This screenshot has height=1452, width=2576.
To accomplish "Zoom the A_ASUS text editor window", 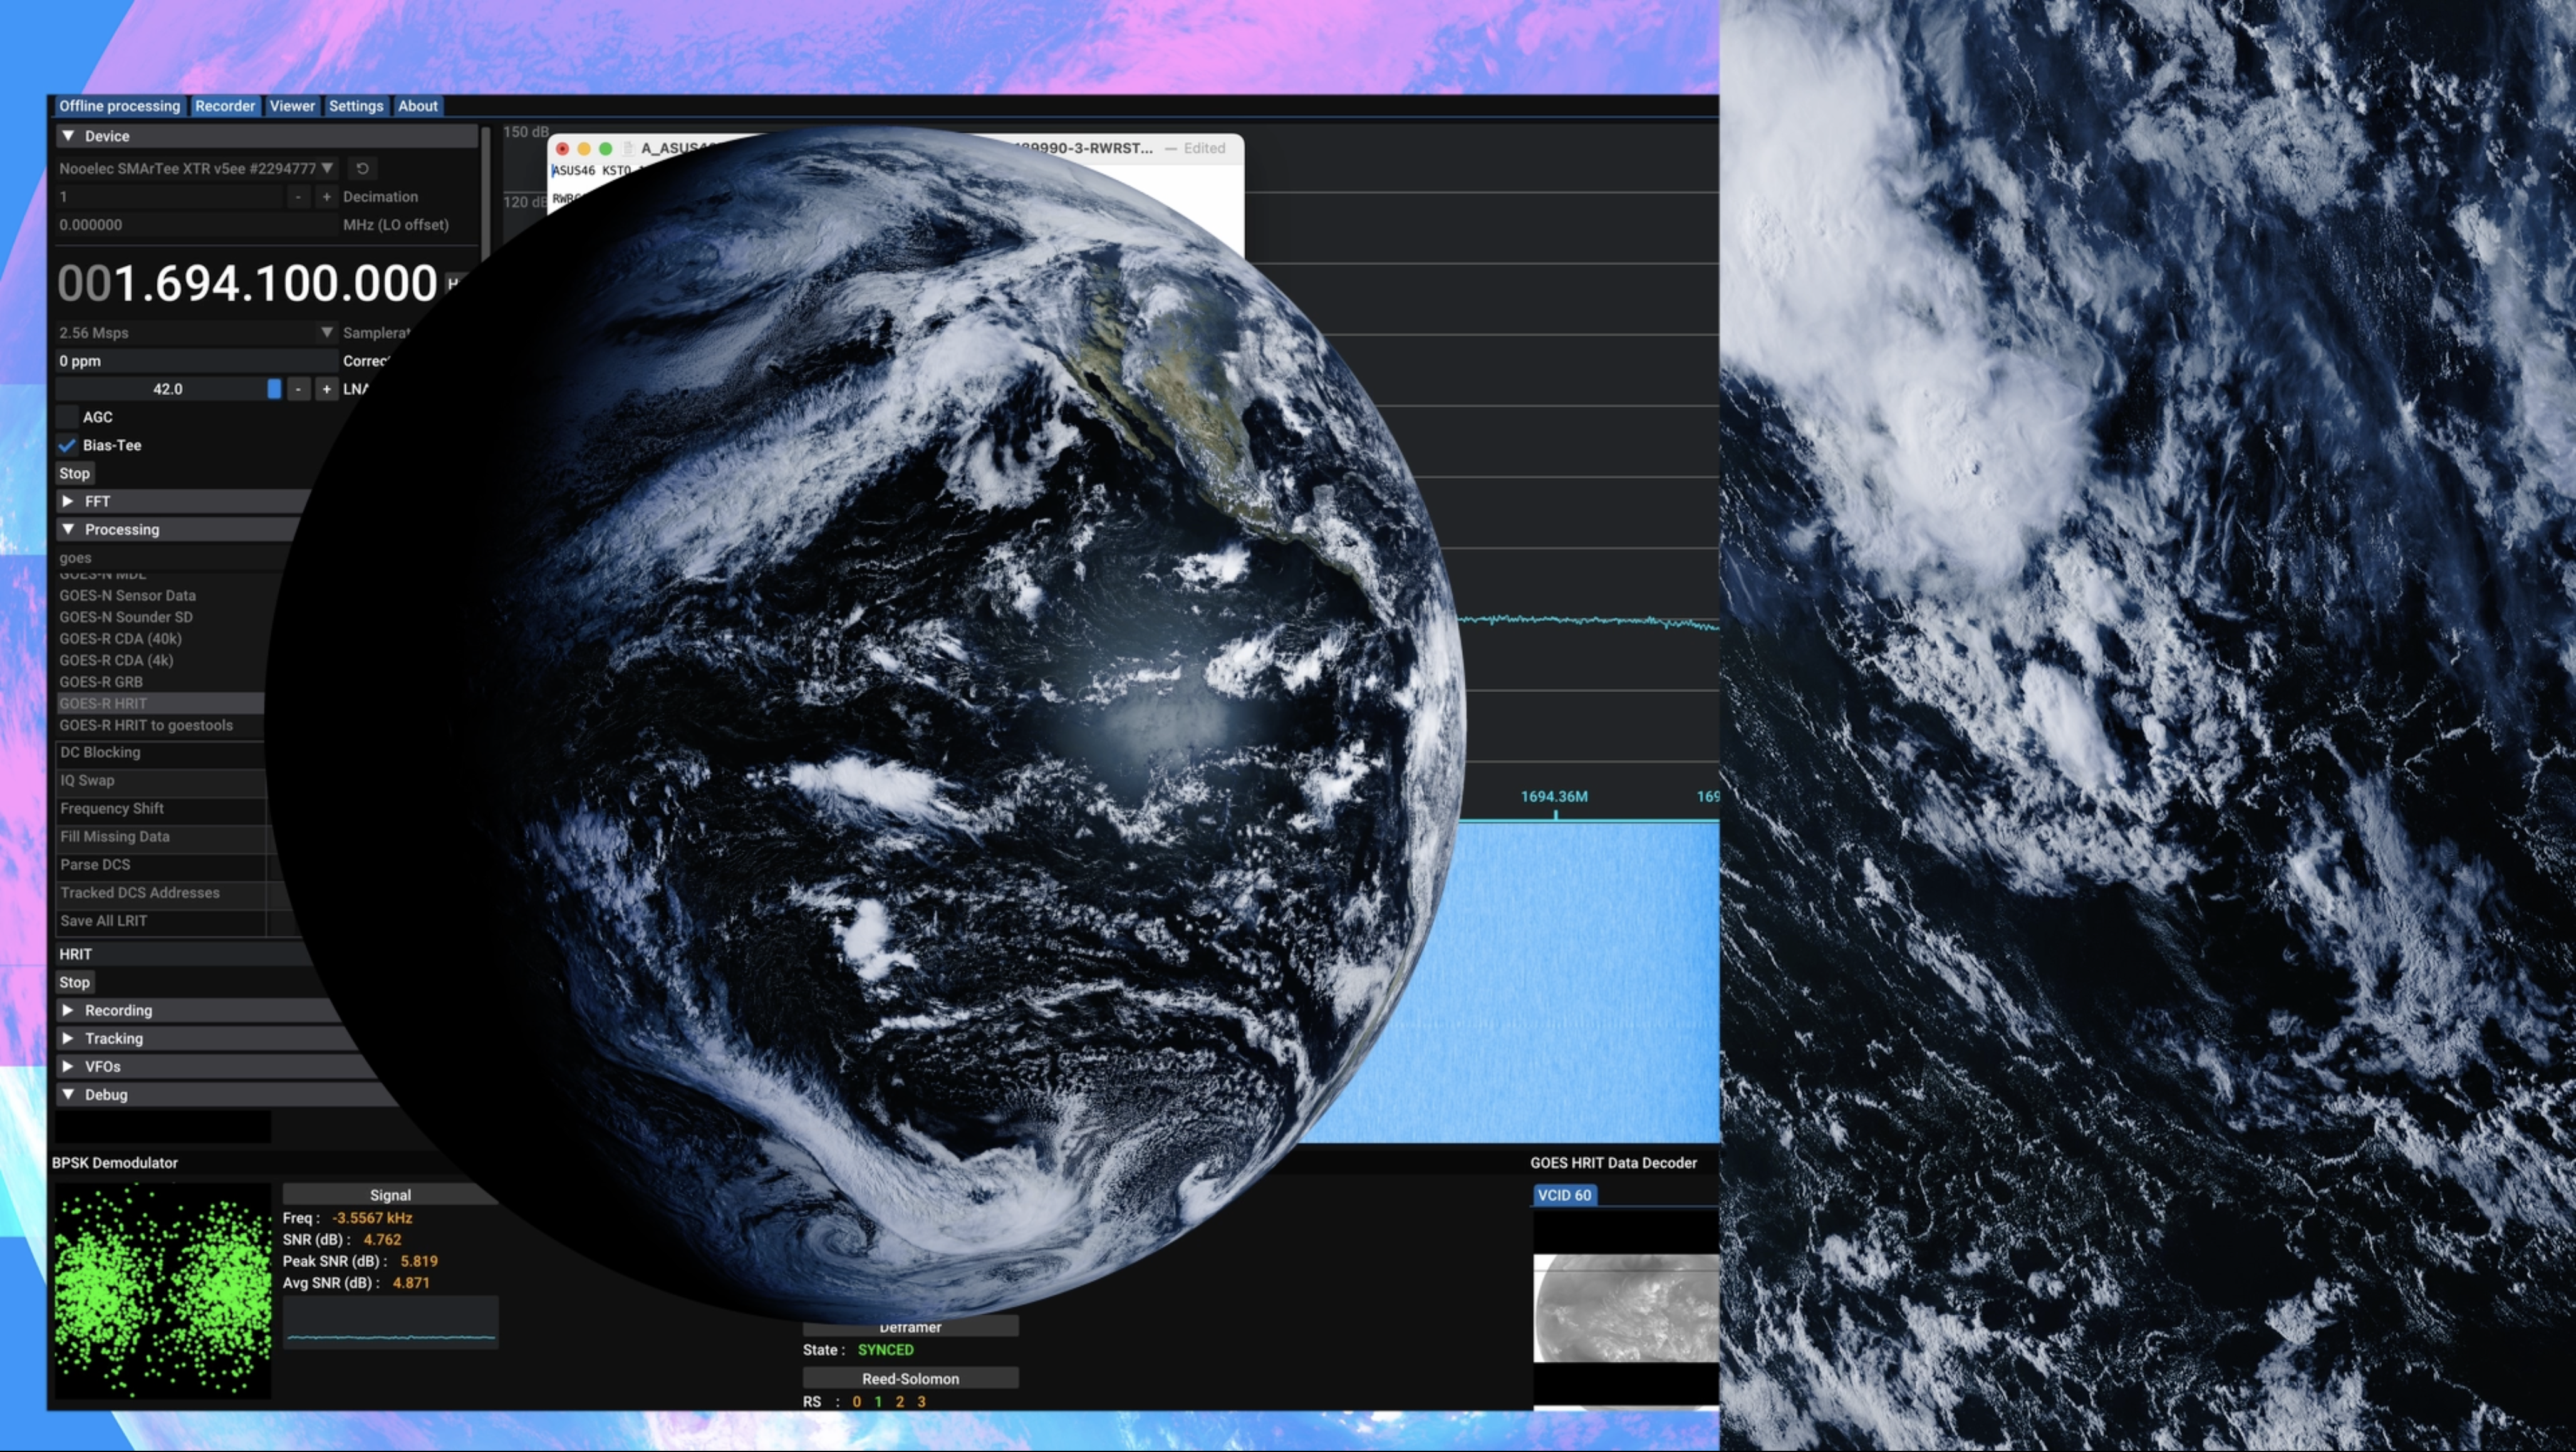I will 605,148.
